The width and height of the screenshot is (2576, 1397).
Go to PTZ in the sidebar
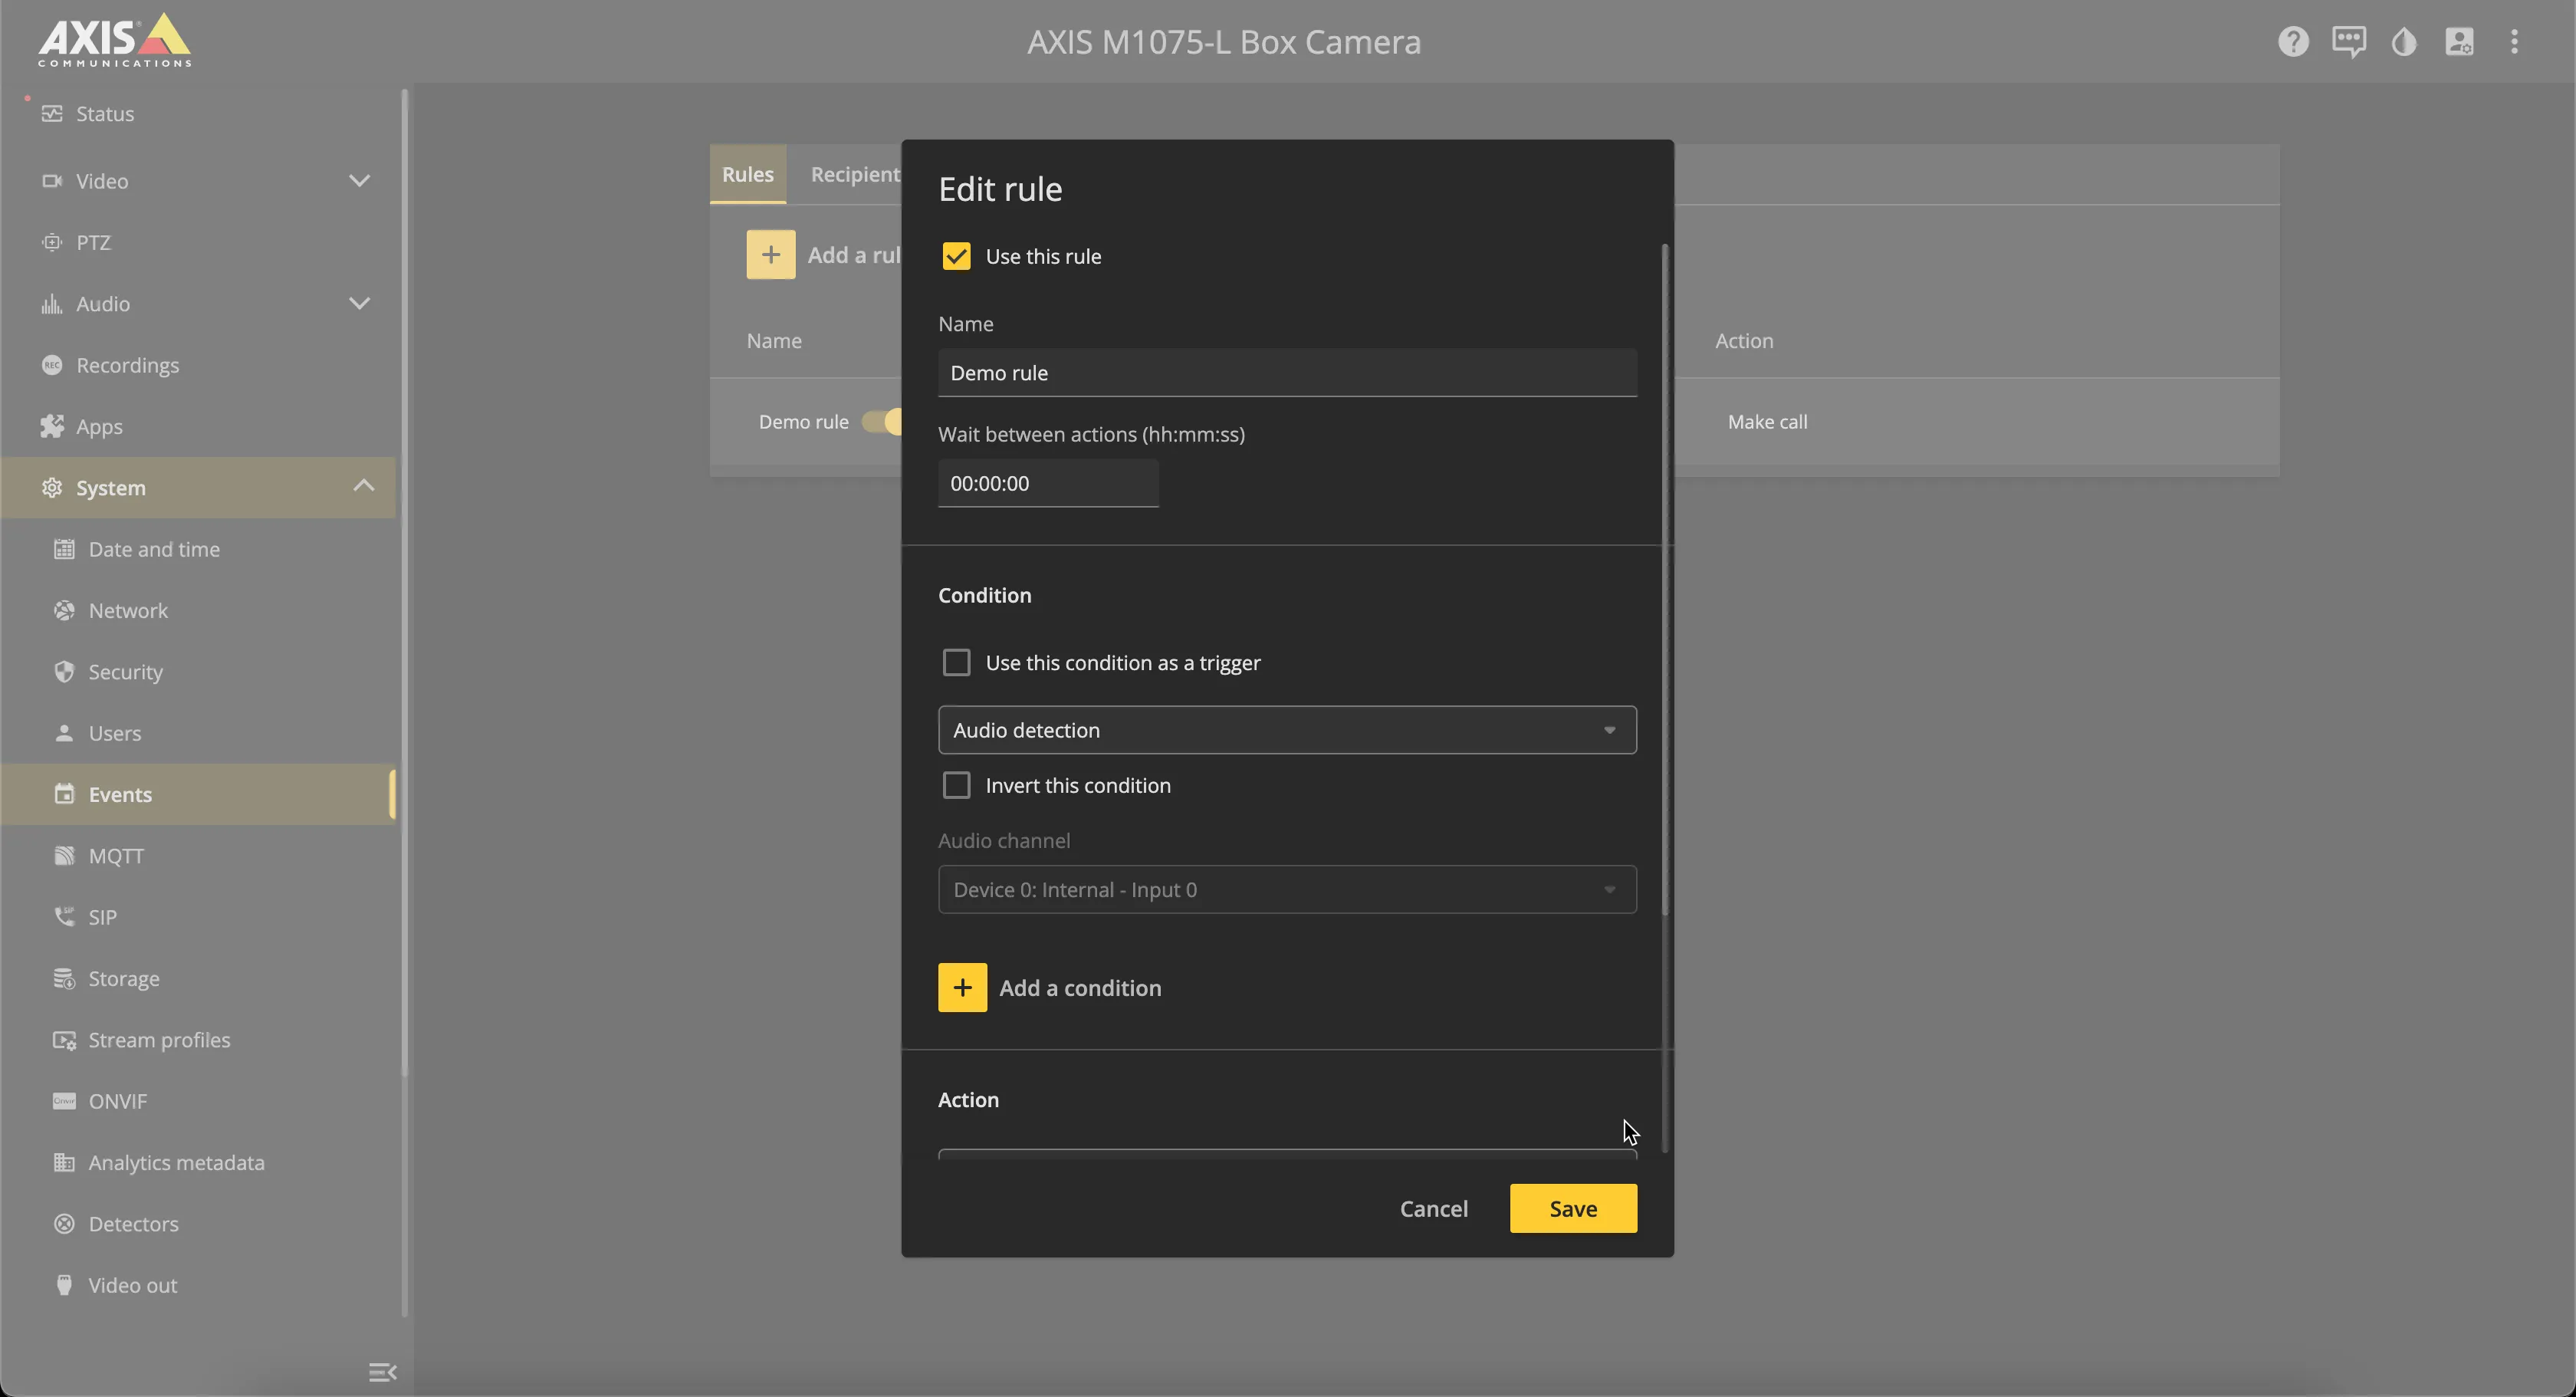198,242
